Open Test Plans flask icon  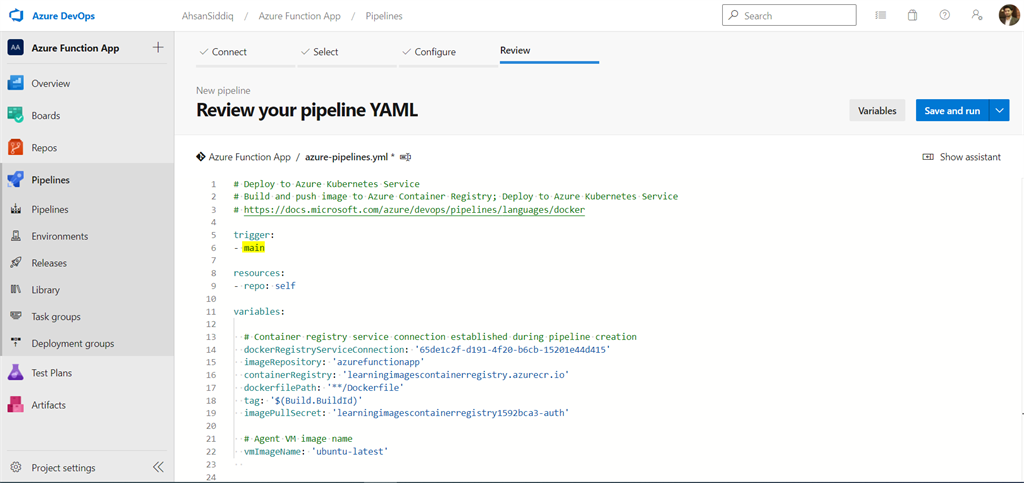[16, 373]
